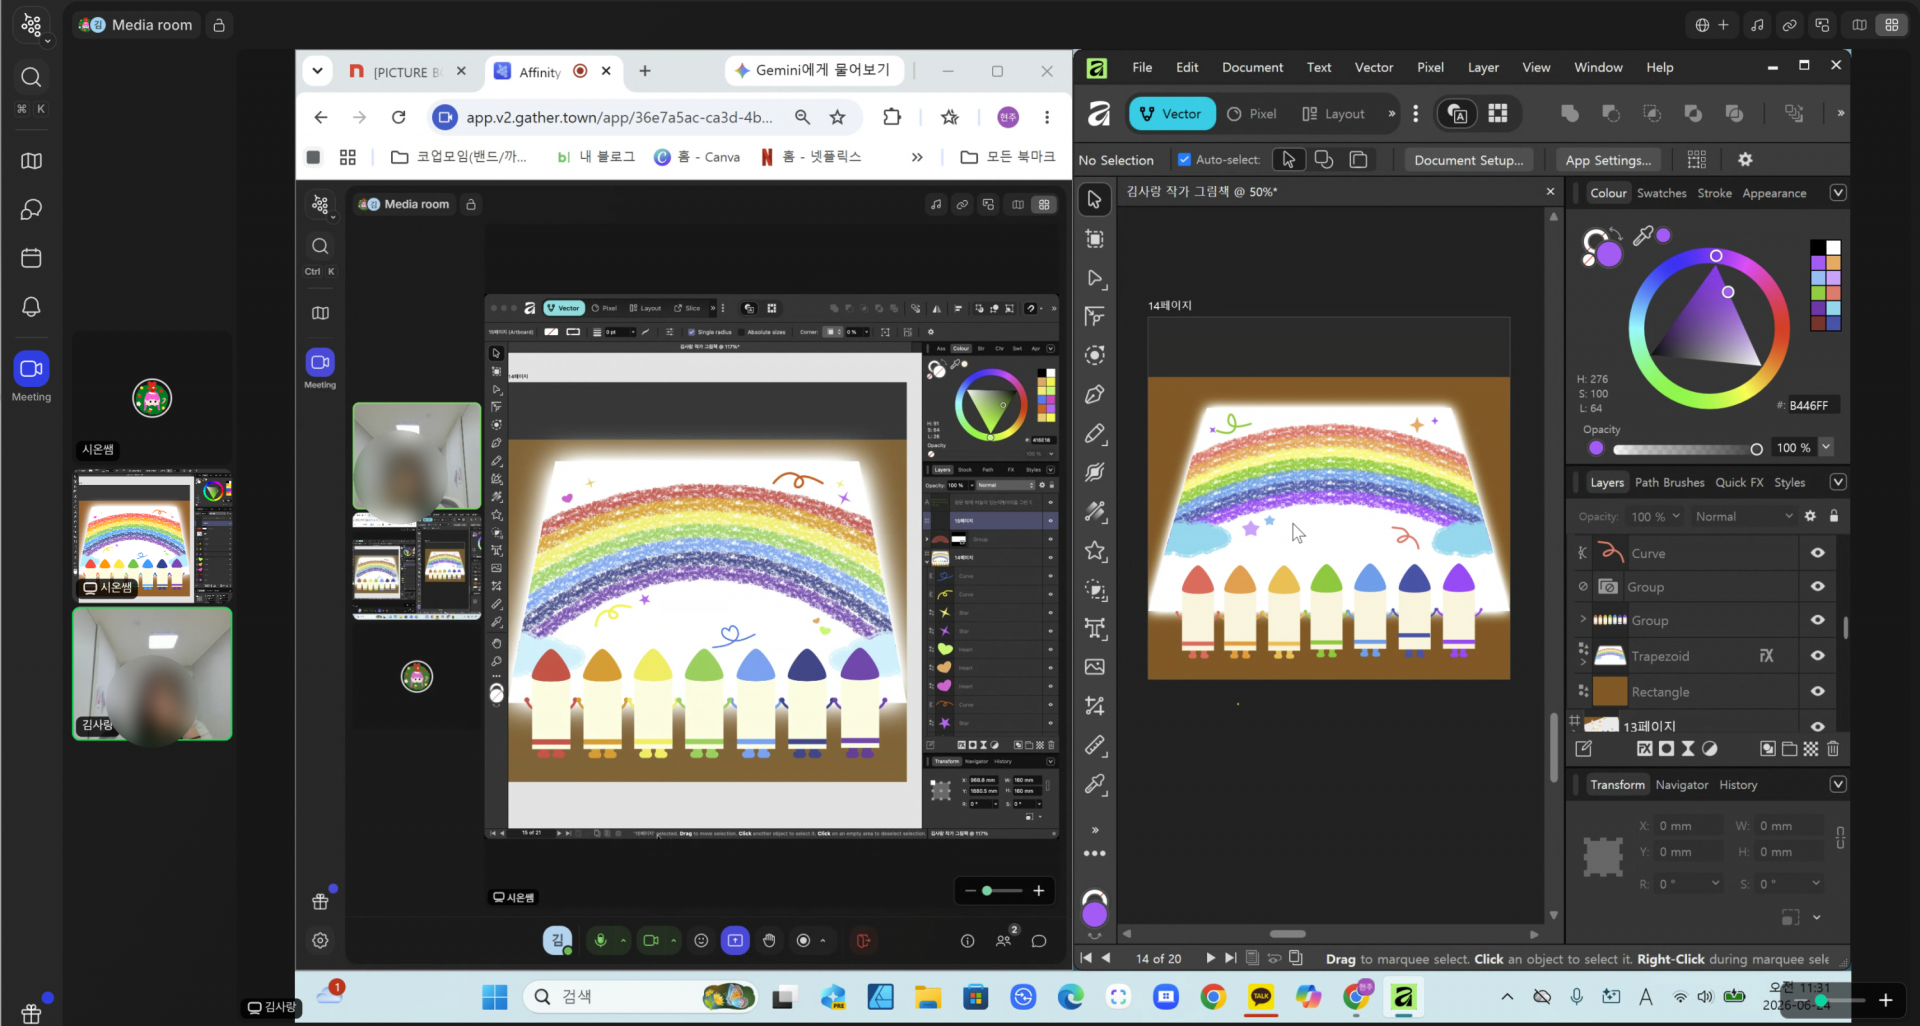Open the Layer menu in Affinity
This screenshot has width=1920, height=1026.
point(1483,67)
